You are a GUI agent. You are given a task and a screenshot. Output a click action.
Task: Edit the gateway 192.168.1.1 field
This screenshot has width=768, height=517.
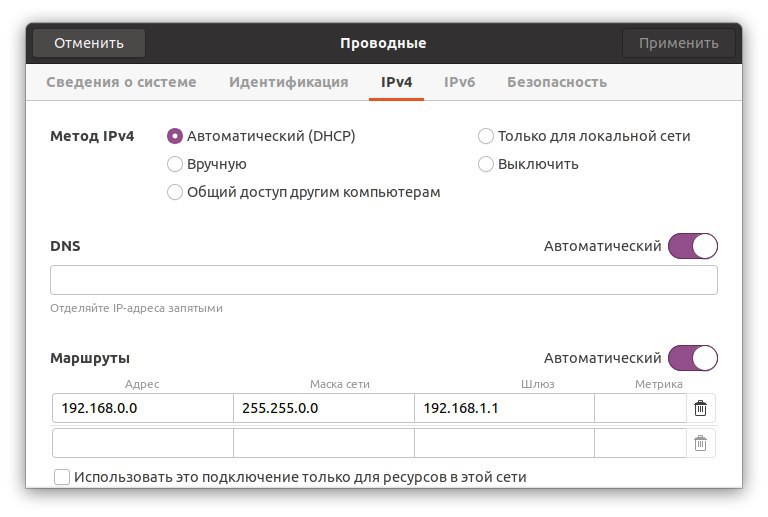tap(504, 408)
